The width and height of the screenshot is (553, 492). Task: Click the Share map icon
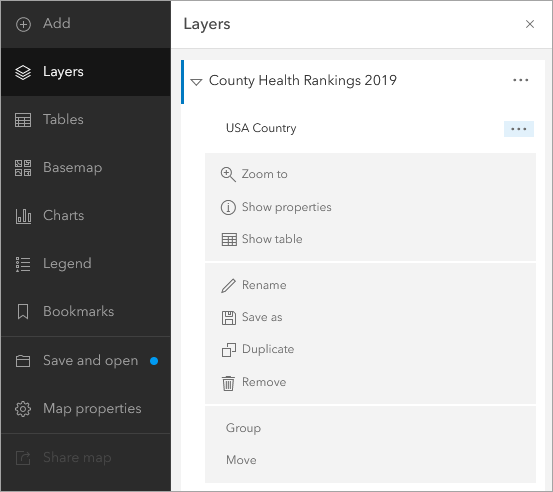23,458
